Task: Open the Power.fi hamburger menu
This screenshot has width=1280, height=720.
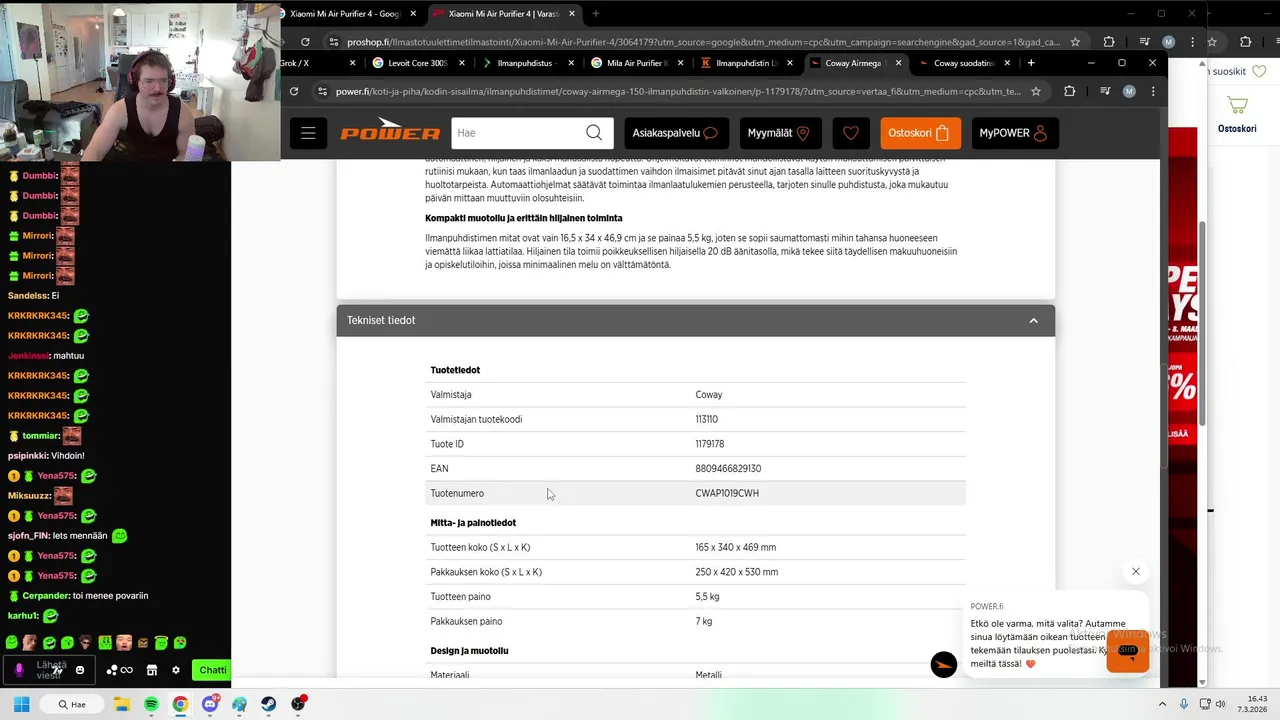Action: 308,133
